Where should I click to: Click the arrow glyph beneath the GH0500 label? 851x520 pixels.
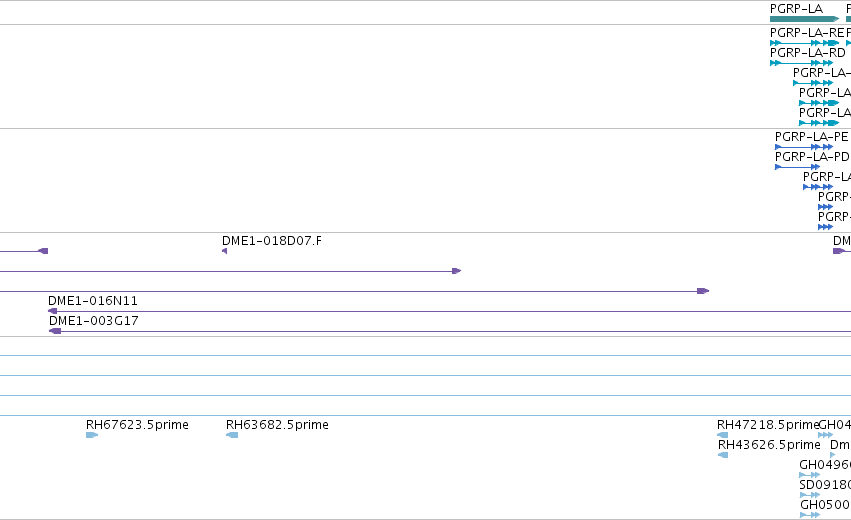pos(810,515)
